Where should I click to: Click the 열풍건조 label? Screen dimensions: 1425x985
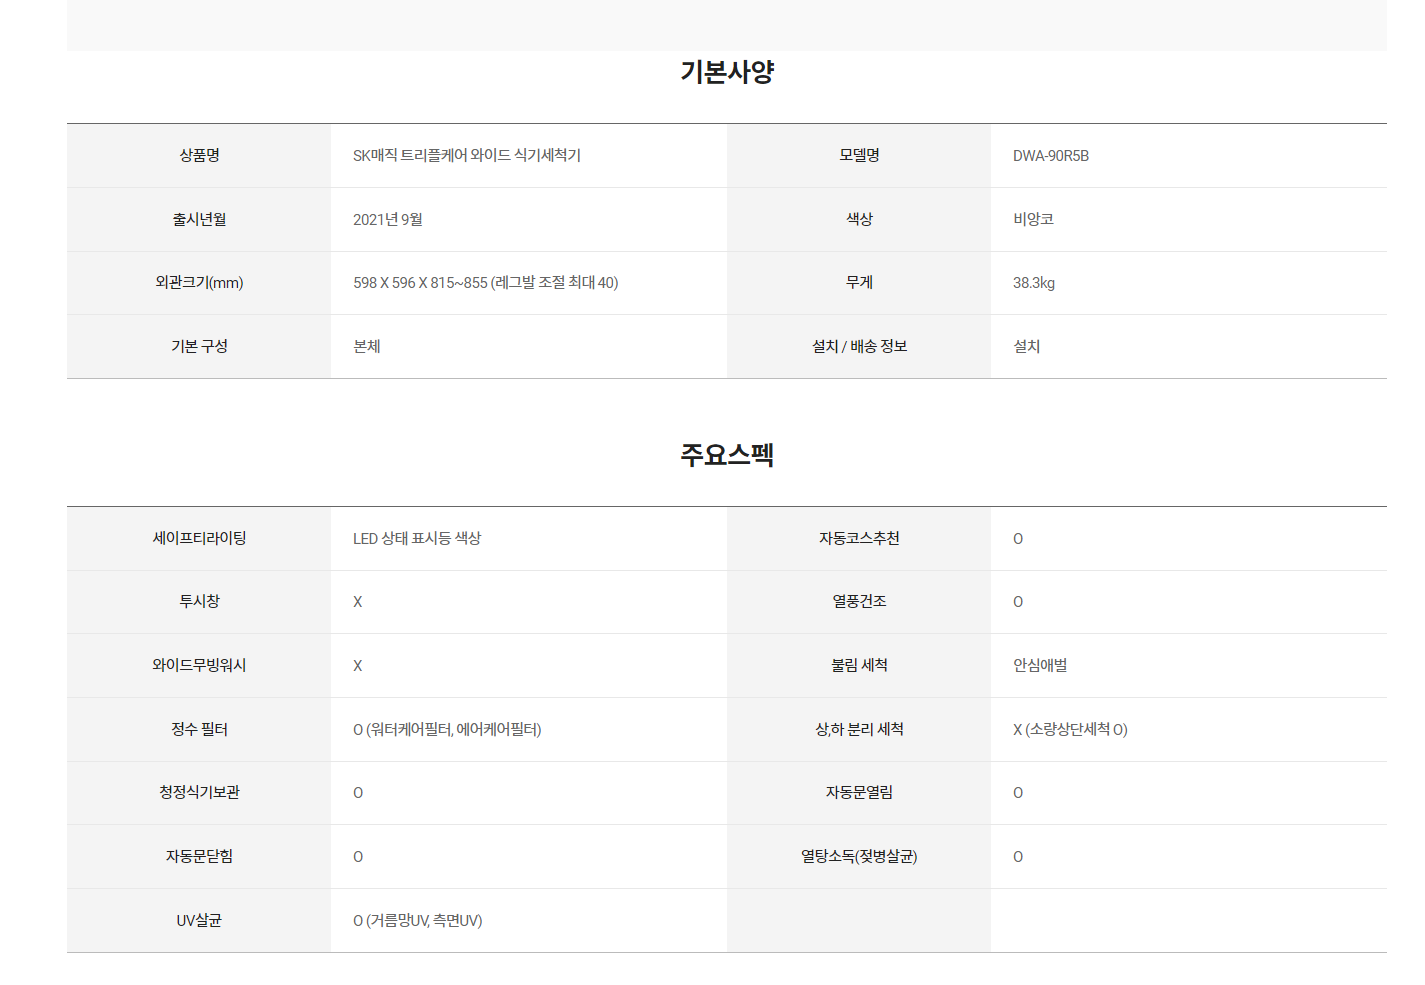859,601
